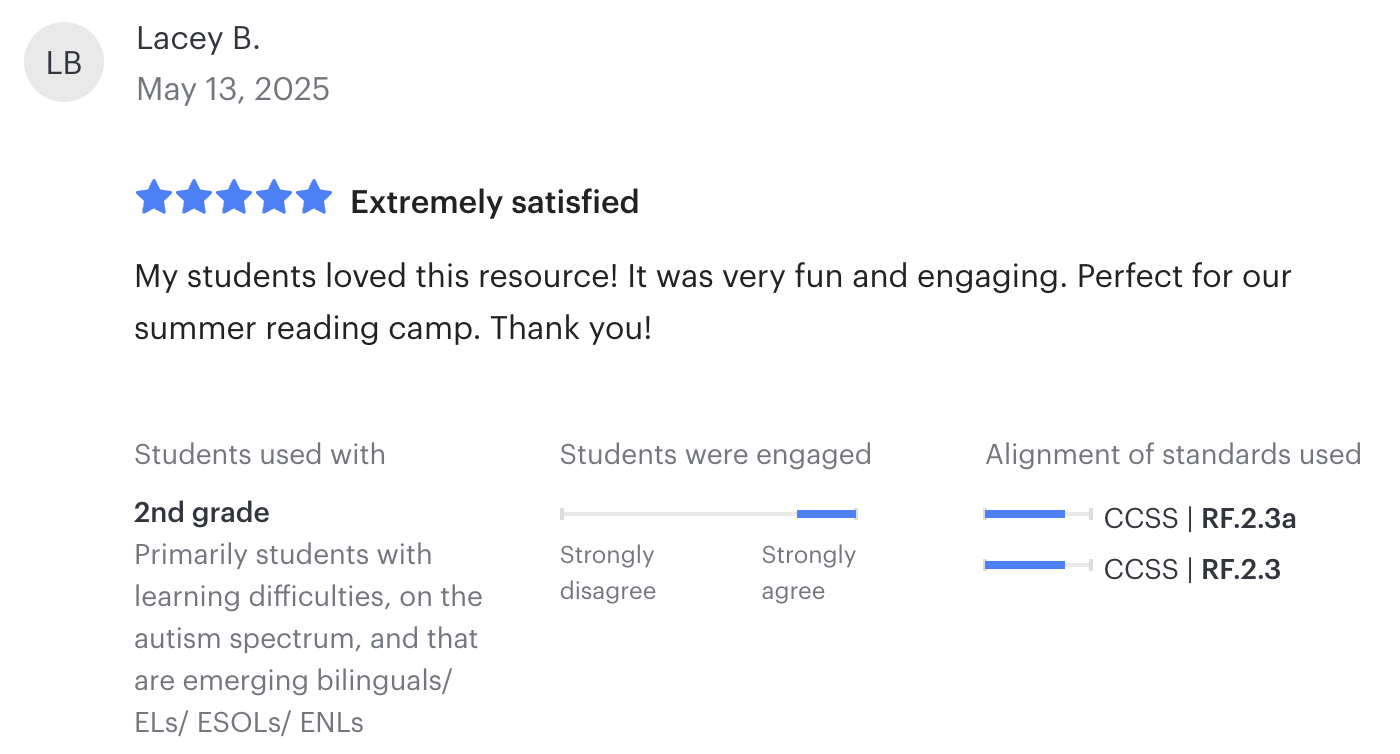
Task: Click the Students used with heading
Action: point(260,454)
